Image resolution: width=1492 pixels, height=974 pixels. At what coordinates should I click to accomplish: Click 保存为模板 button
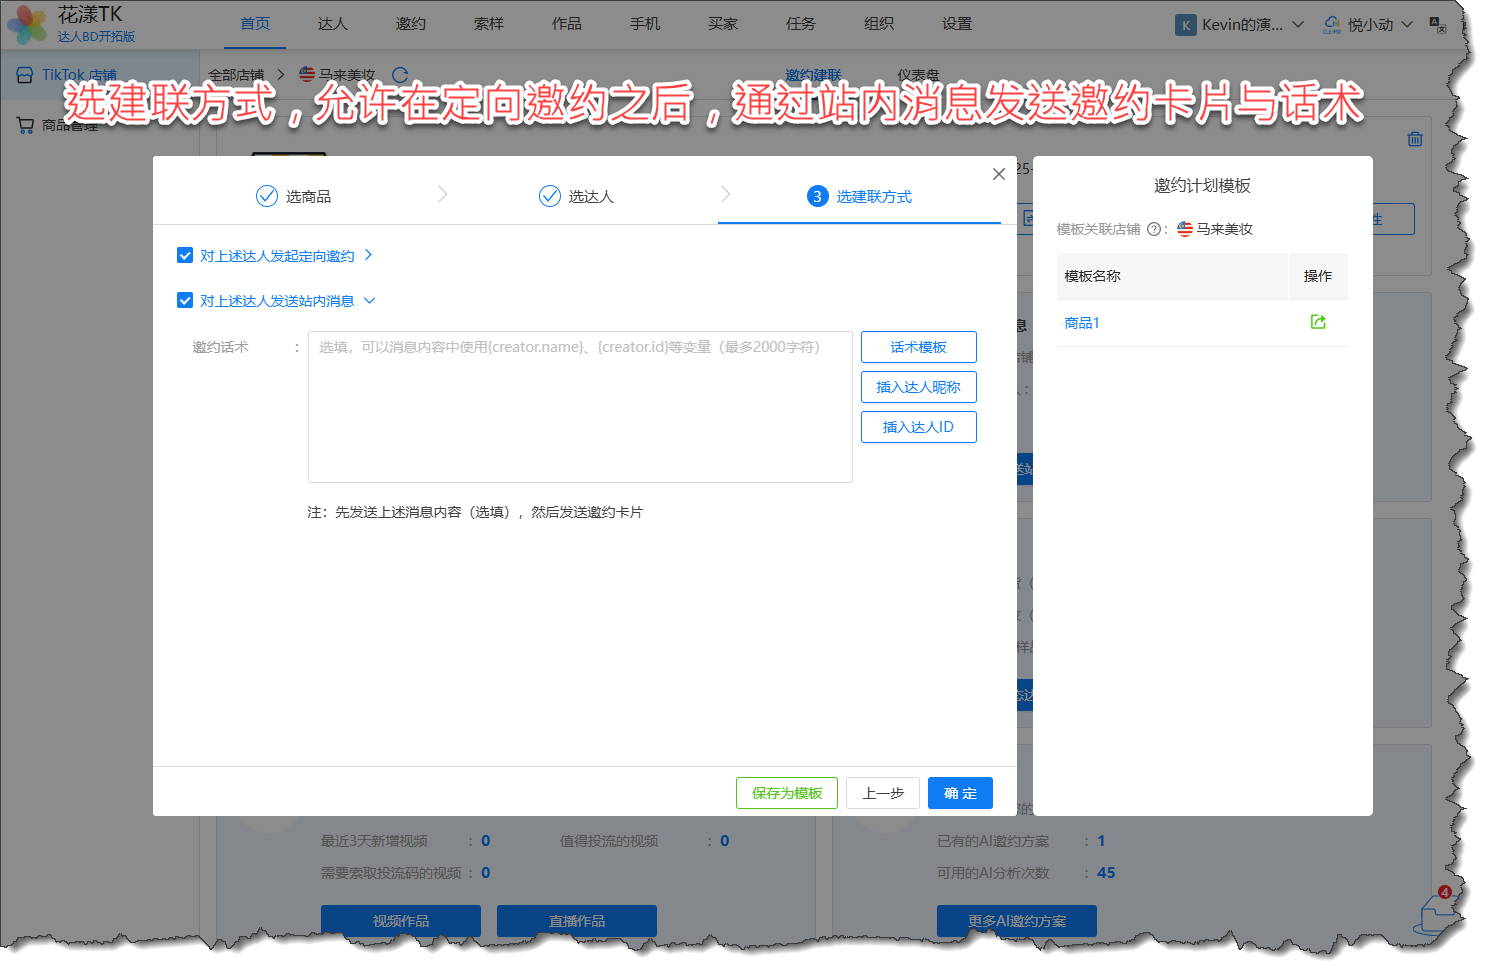(x=786, y=793)
